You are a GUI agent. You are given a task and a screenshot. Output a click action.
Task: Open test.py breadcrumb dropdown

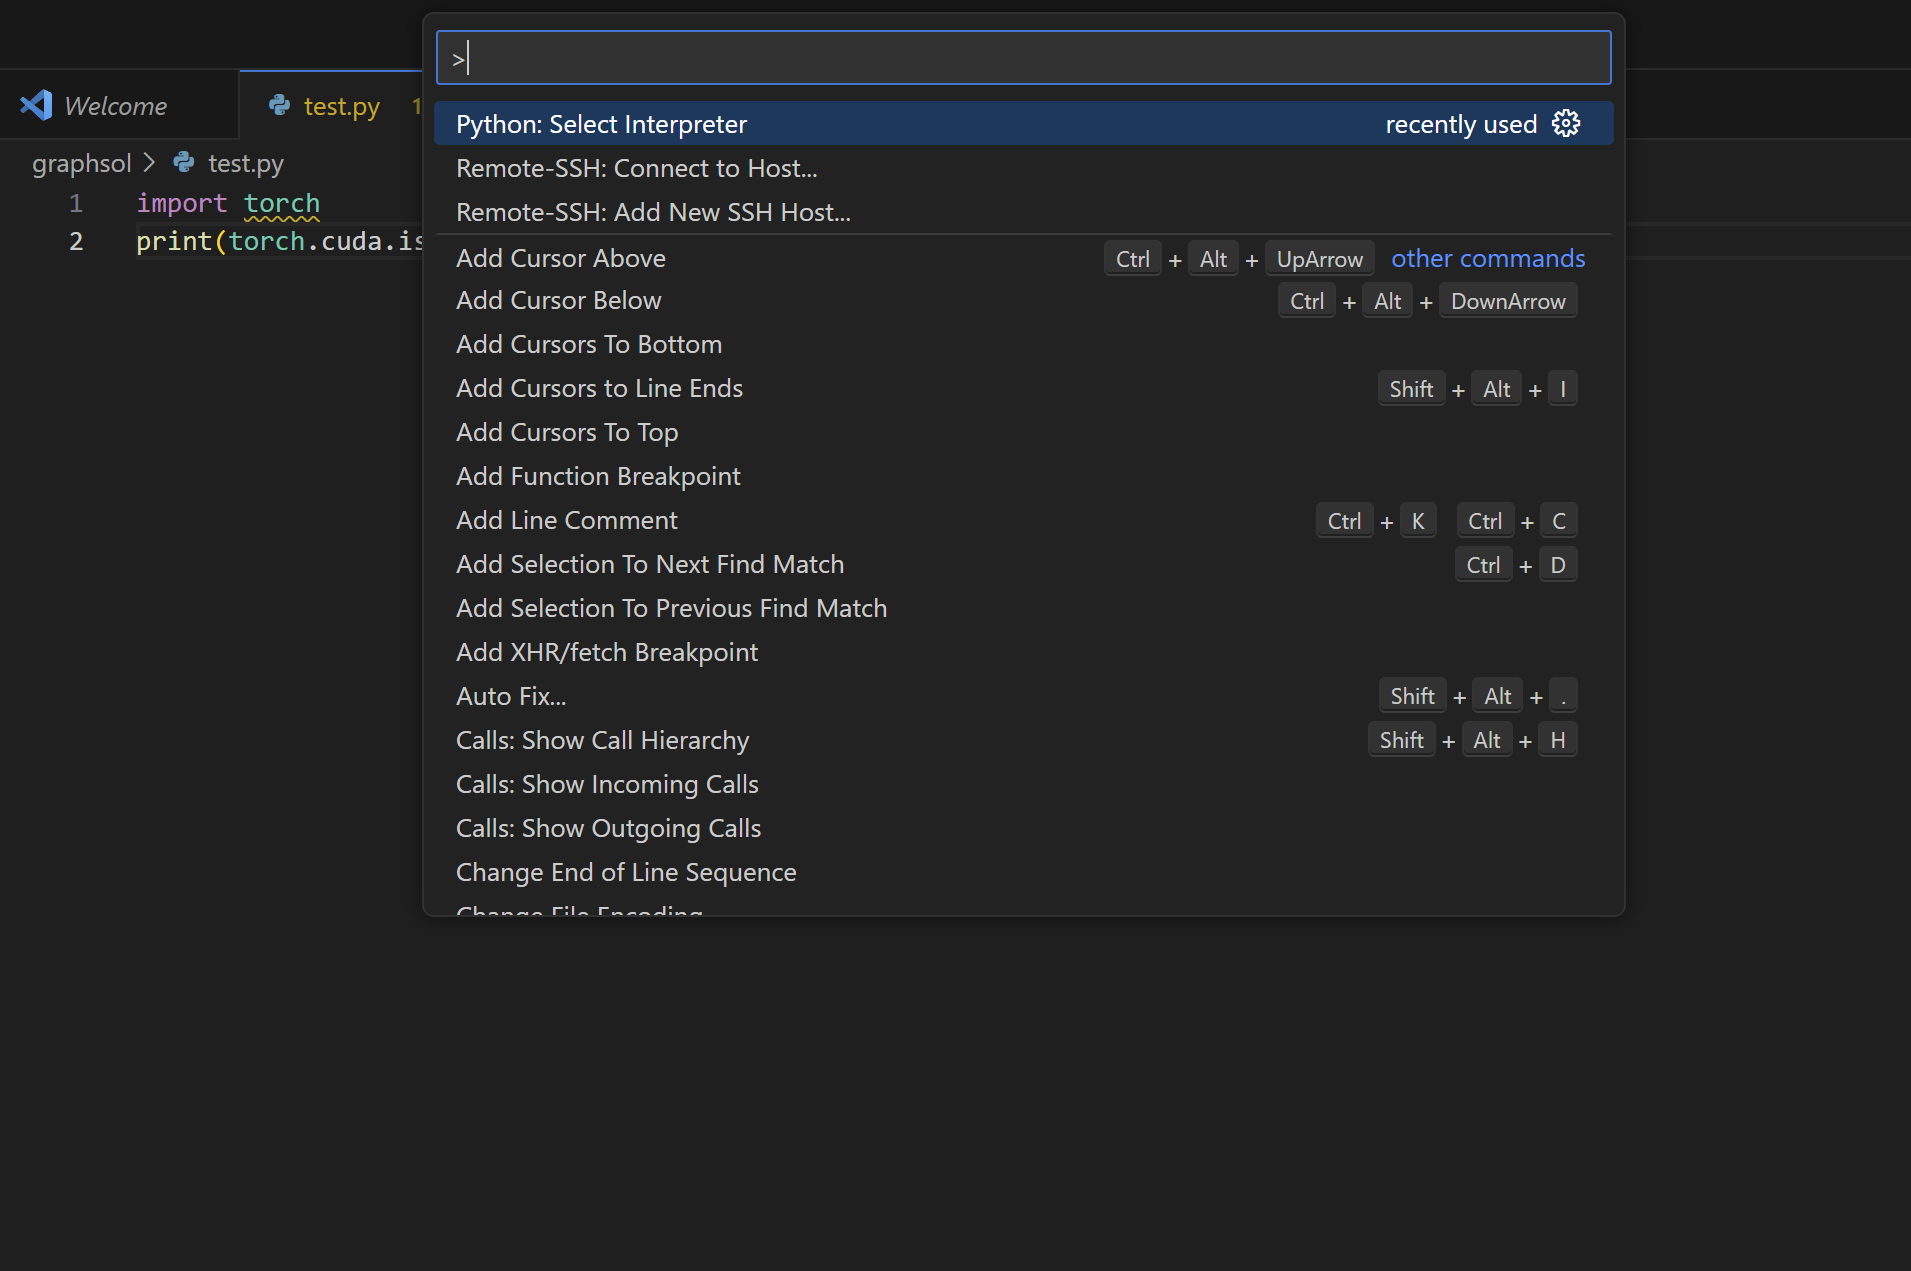tap(245, 163)
